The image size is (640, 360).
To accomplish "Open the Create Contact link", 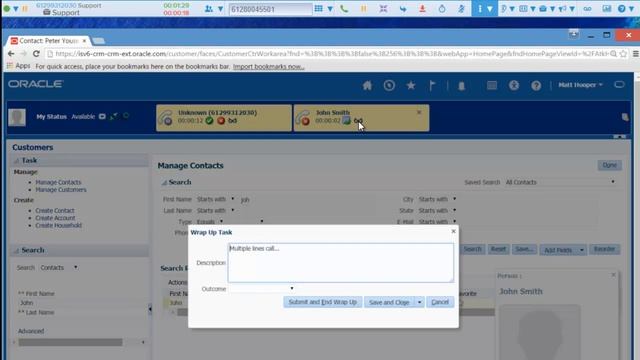I will (55, 211).
